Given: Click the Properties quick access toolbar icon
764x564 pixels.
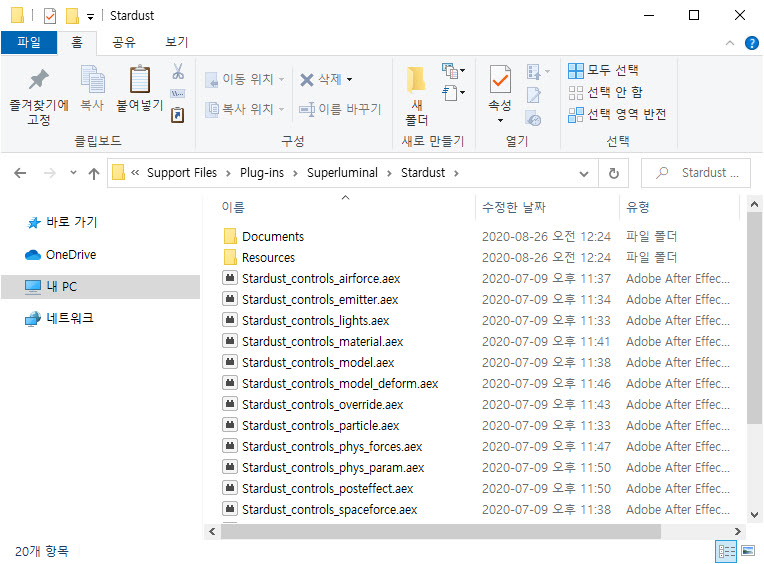Looking at the screenshot, I should pos(50,16).
